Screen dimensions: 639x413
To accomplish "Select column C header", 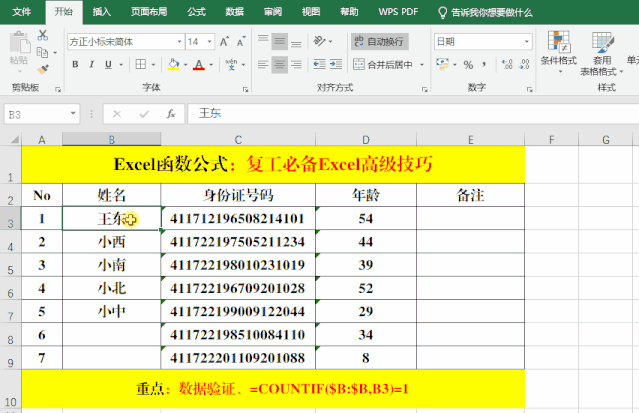I will coord(238,140).
